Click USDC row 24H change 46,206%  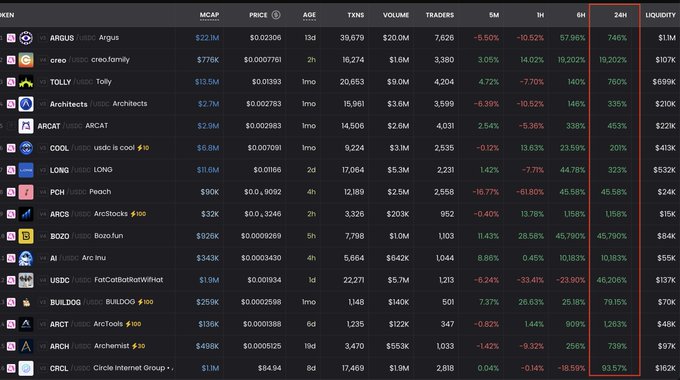click(x=612, y=280)
